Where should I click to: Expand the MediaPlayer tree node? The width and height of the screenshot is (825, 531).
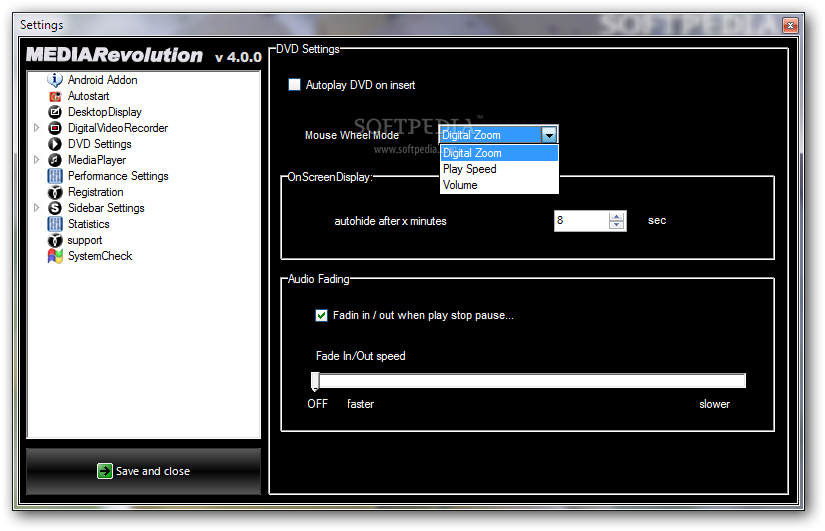click(36, 159)
